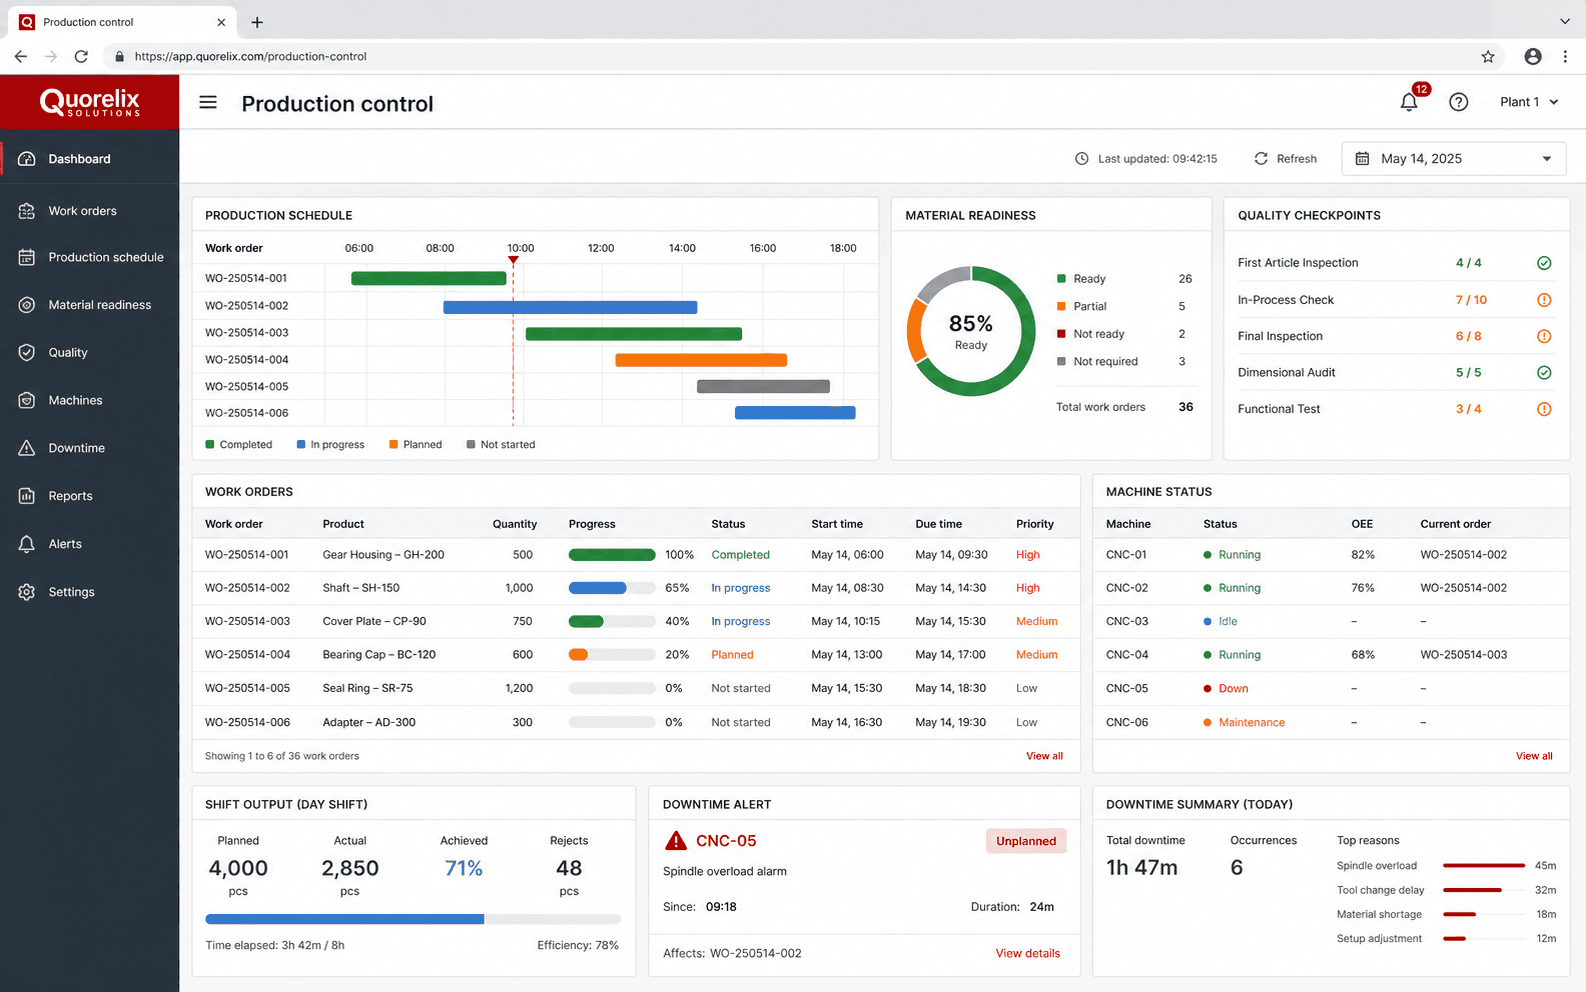Viewport: 1586px width, 992px height.
Task: Click First Article Inspection green check icon
Action: [1544, 263]
